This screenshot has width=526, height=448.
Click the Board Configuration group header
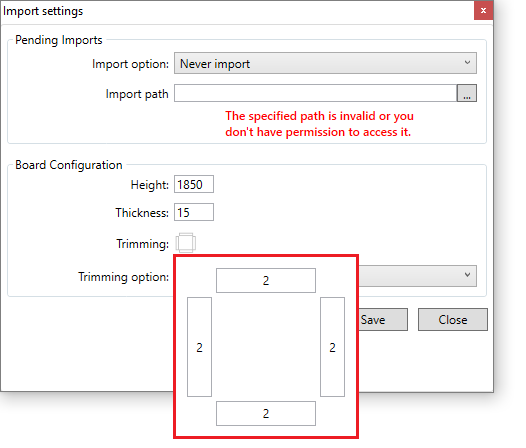69,165
